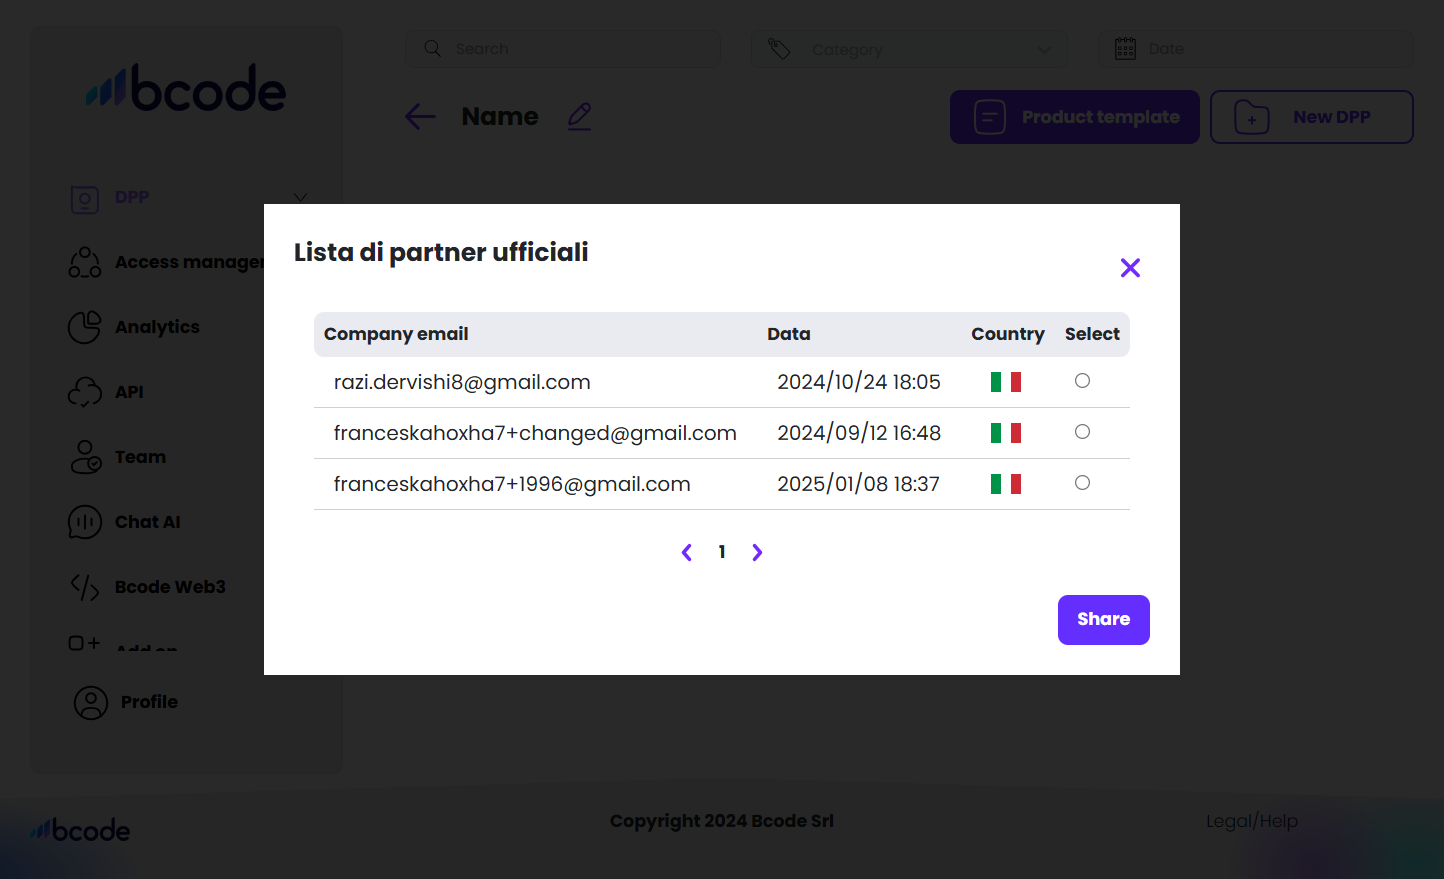Viewport: 1444px width, 879px height.
Task: Open the API cloud icon
Action: (x=85, y=392)
